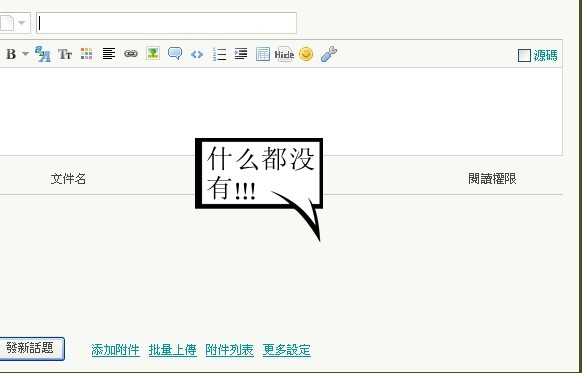This screenshot has width=582, height=373.
Task: Open the font family picker icon
Action: point(43,54)
